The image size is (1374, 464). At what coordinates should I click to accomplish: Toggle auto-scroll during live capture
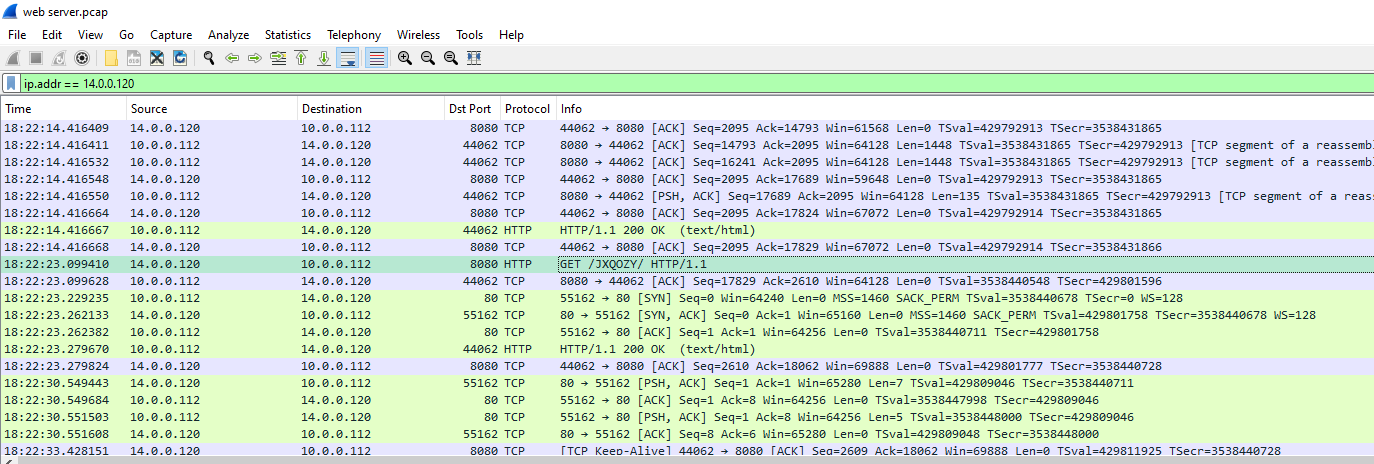pos(348,58)
